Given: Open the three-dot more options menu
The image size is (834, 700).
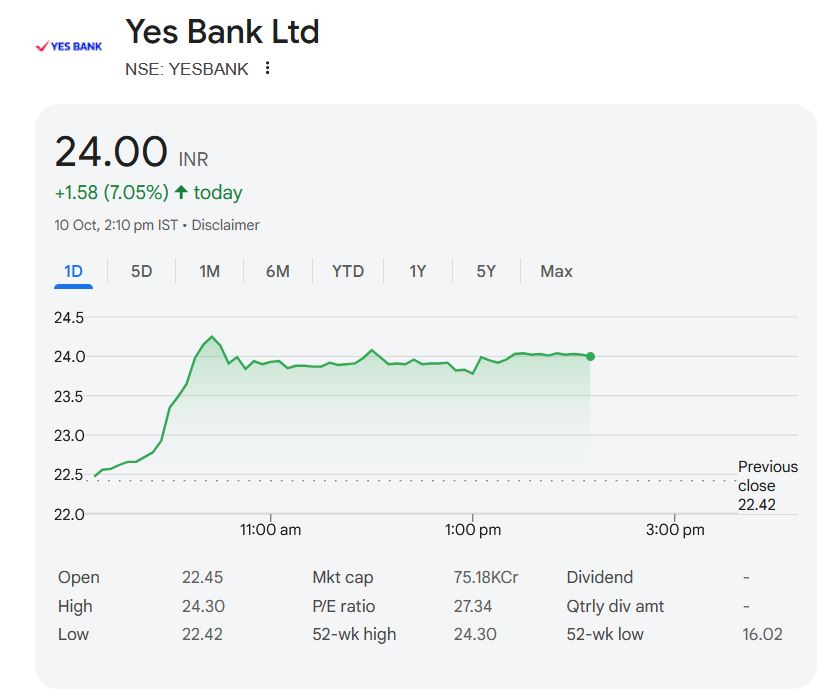Looking at the screenshot, I should click(267, 68).
